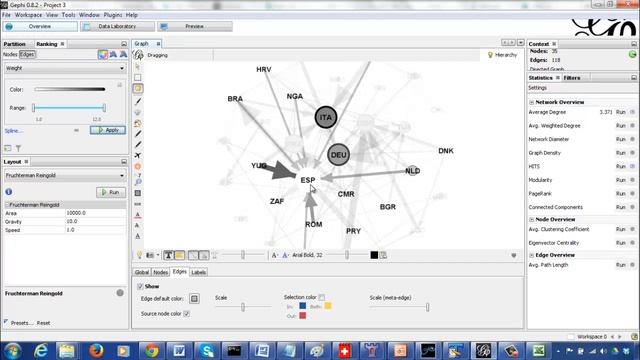This screenshot has width=640, height=360.
Task: Collapse the Fruchterman Reingold properties group
Action: coord(7,204)
